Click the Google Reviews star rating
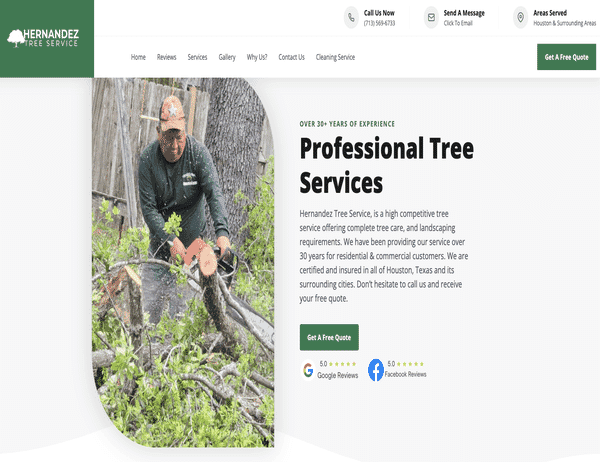Viewport: 600px width, 462px height. click(342, 364)
